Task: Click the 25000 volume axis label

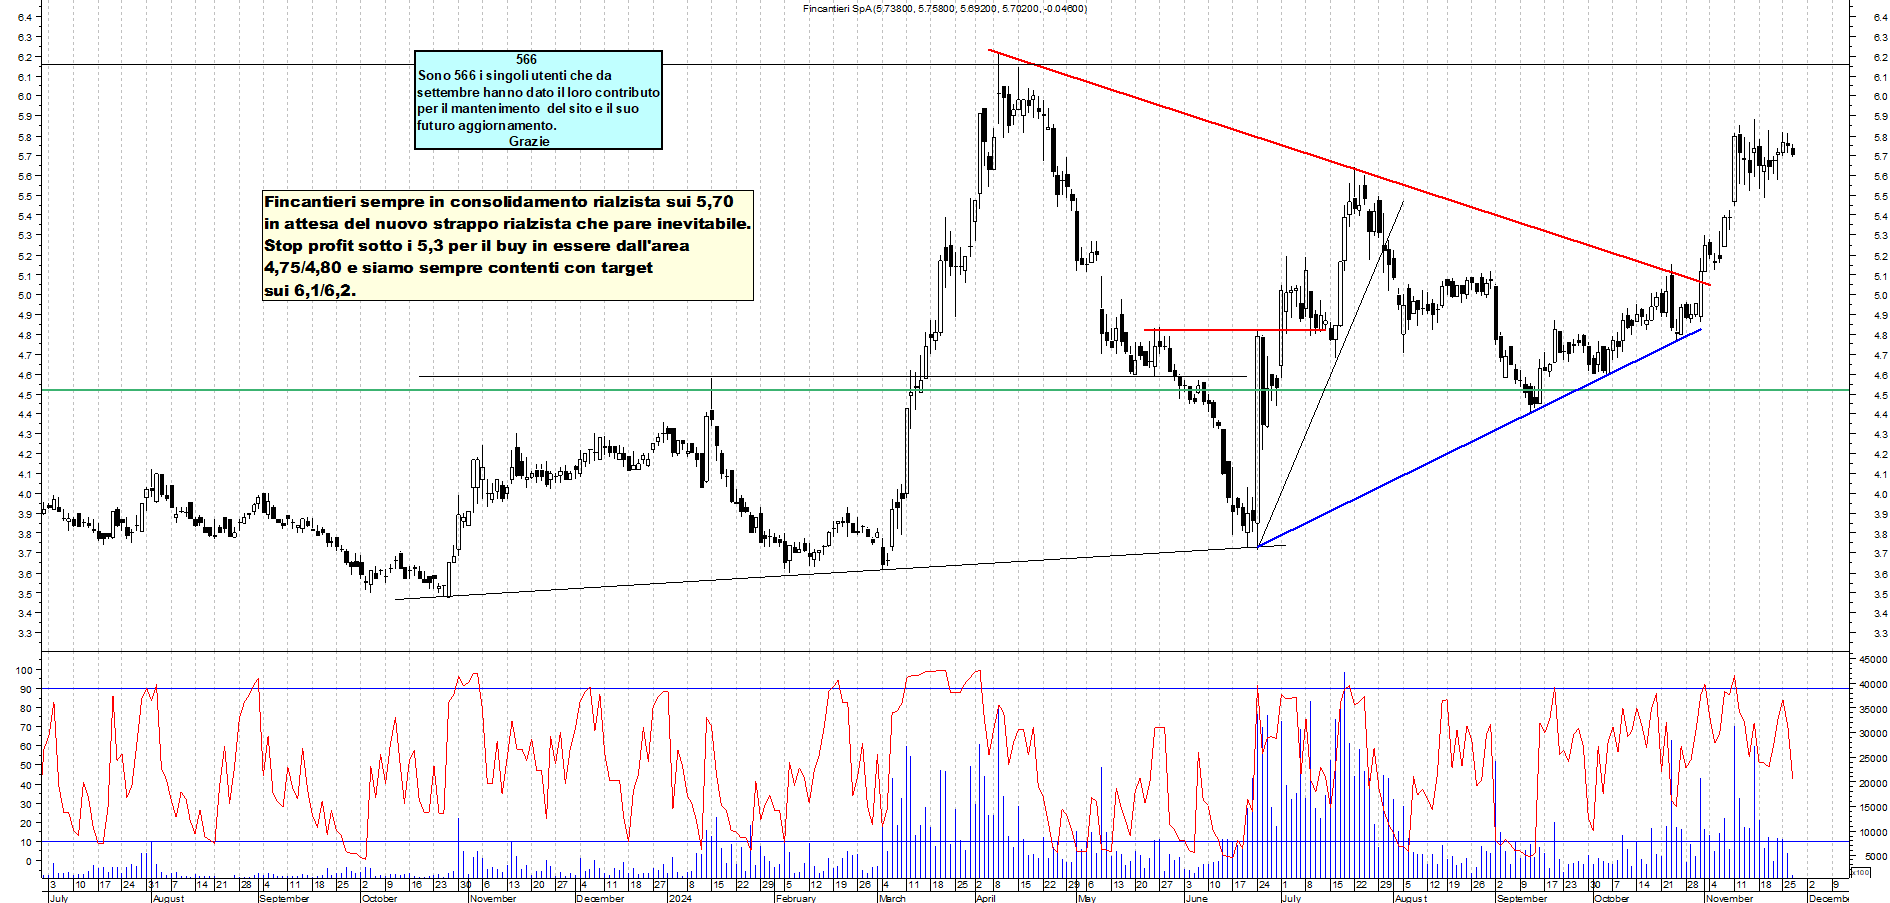Action: pos(1873,759)
